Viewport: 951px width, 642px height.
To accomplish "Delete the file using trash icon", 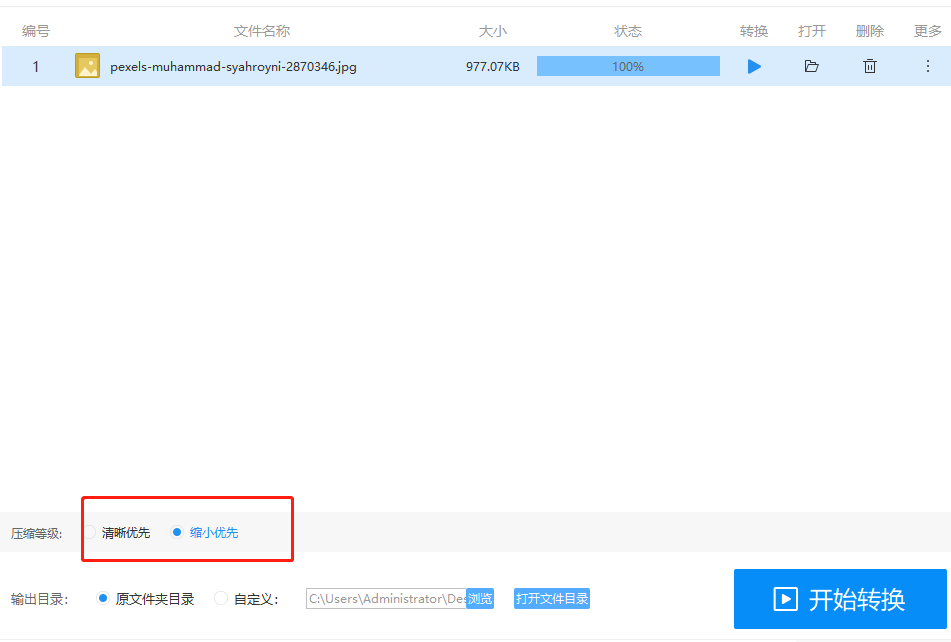I will click(x=870, y=66).
